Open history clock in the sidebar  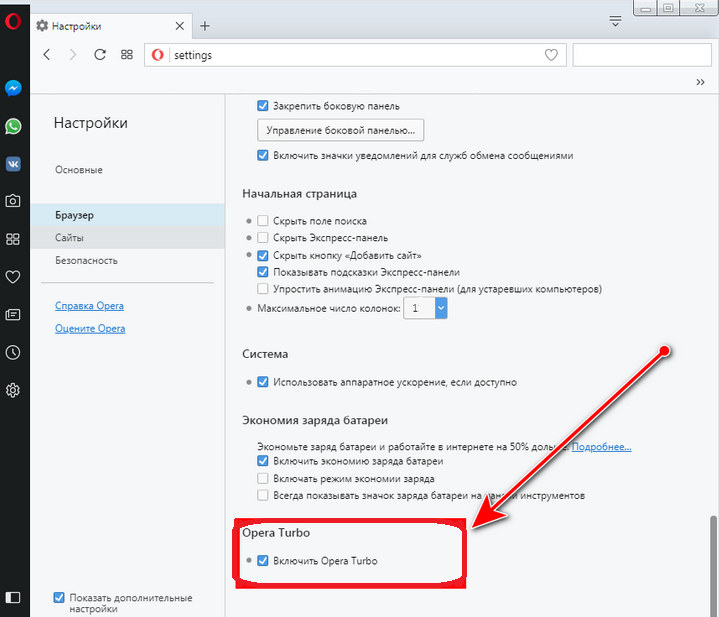pyautogui.click(x=13, y=352)
